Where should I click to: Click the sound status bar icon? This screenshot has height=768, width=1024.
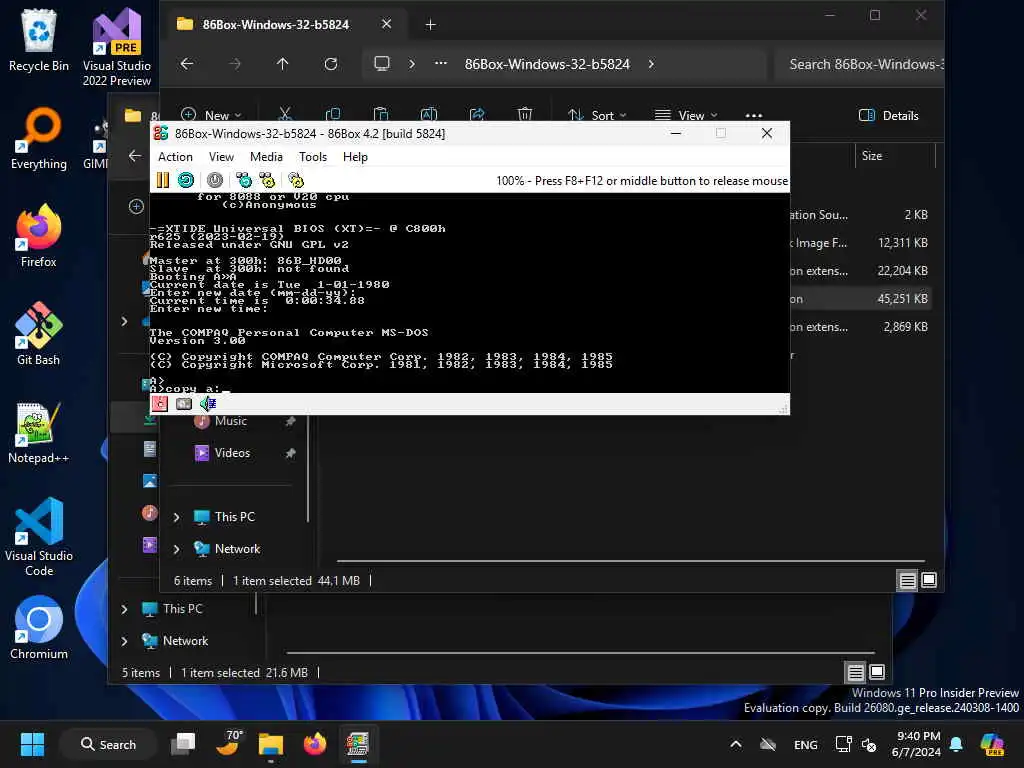click(208, 404)
